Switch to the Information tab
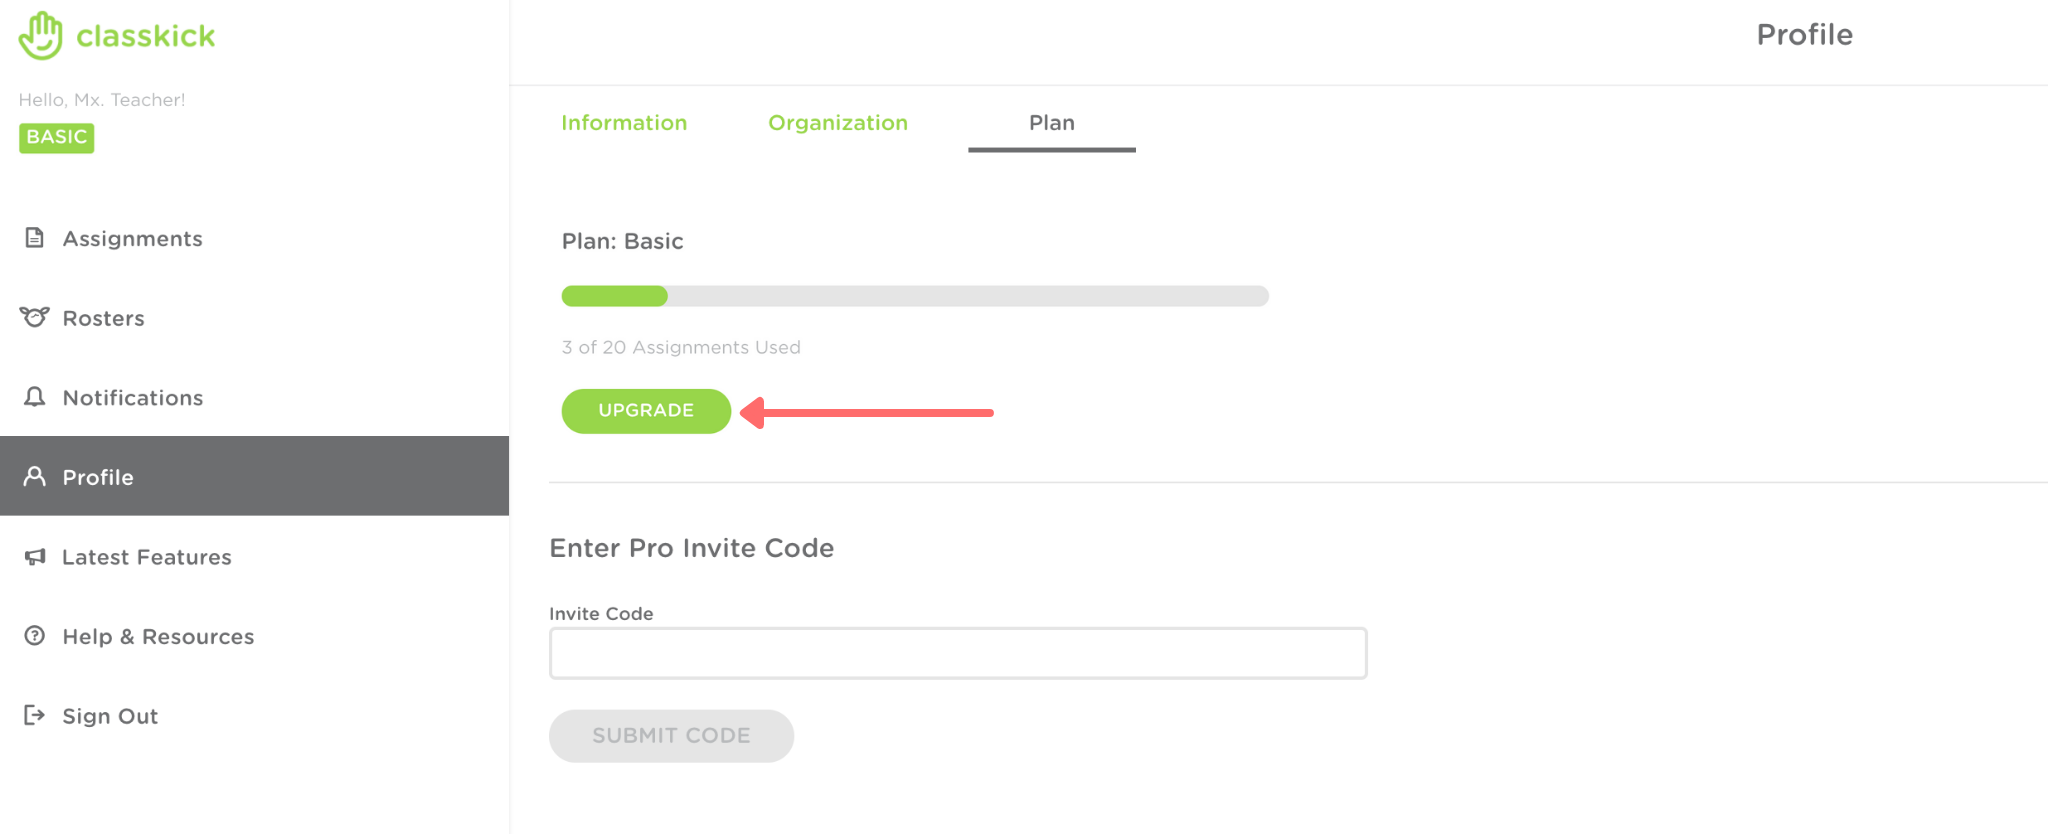The width and height of the screenshot is (2048, 834). tap(624, 123)
